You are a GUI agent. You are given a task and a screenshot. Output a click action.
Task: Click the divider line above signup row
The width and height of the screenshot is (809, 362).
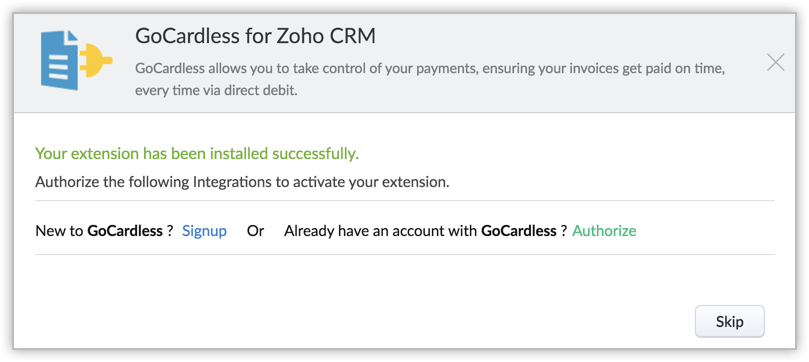coord(404,201)
